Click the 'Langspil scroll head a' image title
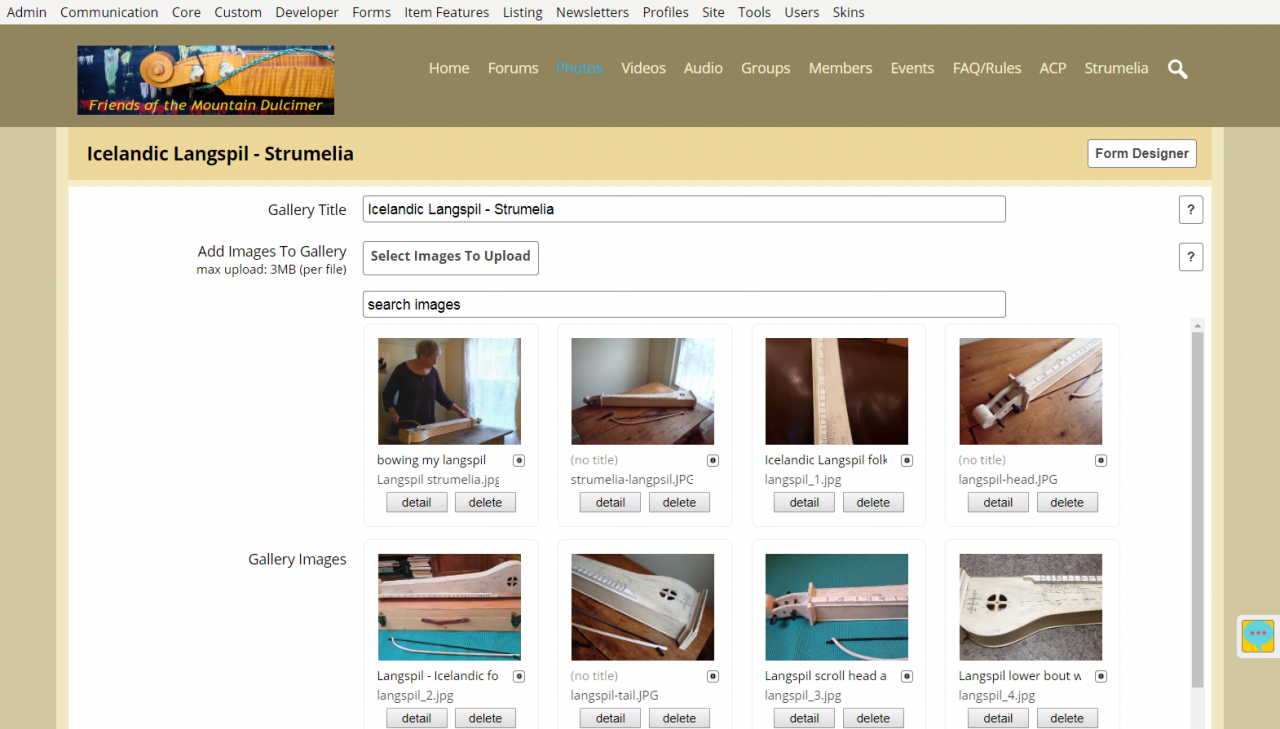The image size is (1280, 729). [x=826, y=676]
